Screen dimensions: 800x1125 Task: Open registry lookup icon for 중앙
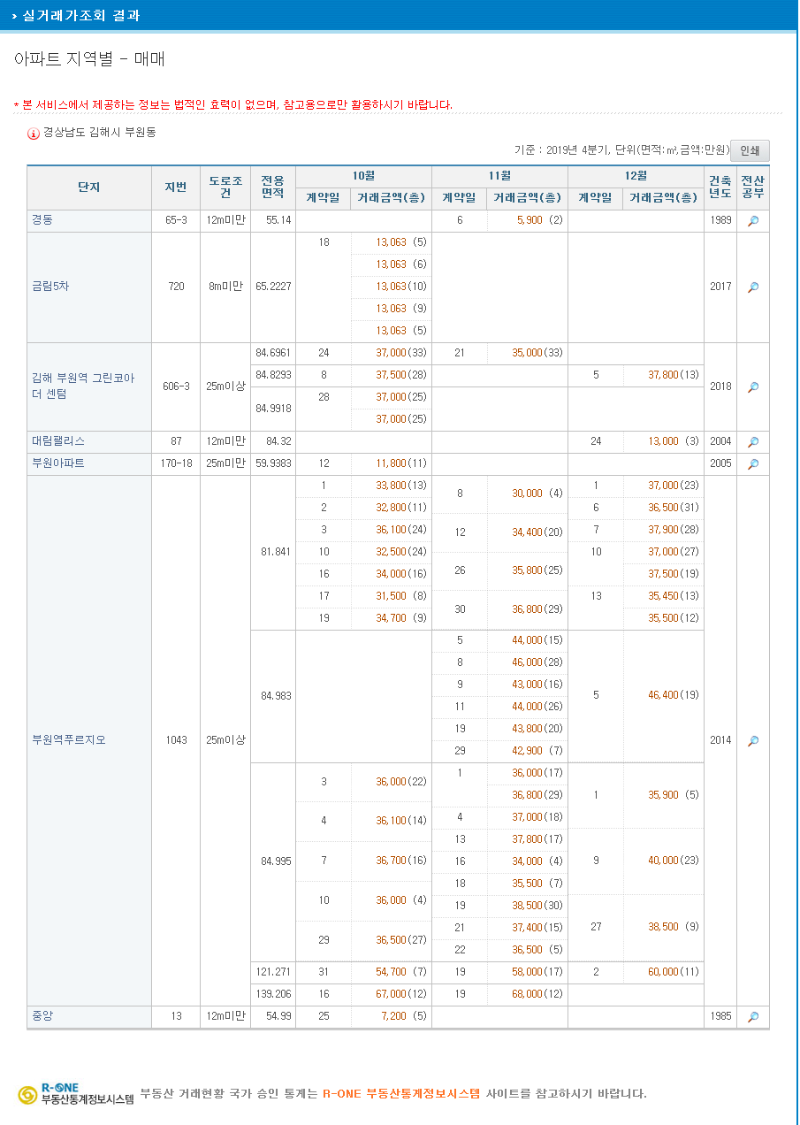753,1017
